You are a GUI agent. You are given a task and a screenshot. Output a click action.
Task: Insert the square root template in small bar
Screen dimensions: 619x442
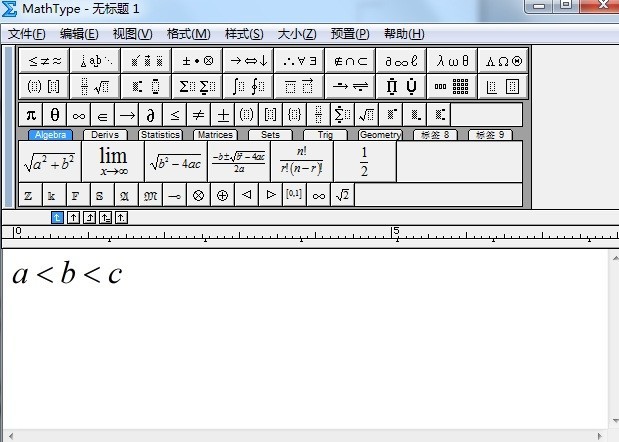(366, 115)
